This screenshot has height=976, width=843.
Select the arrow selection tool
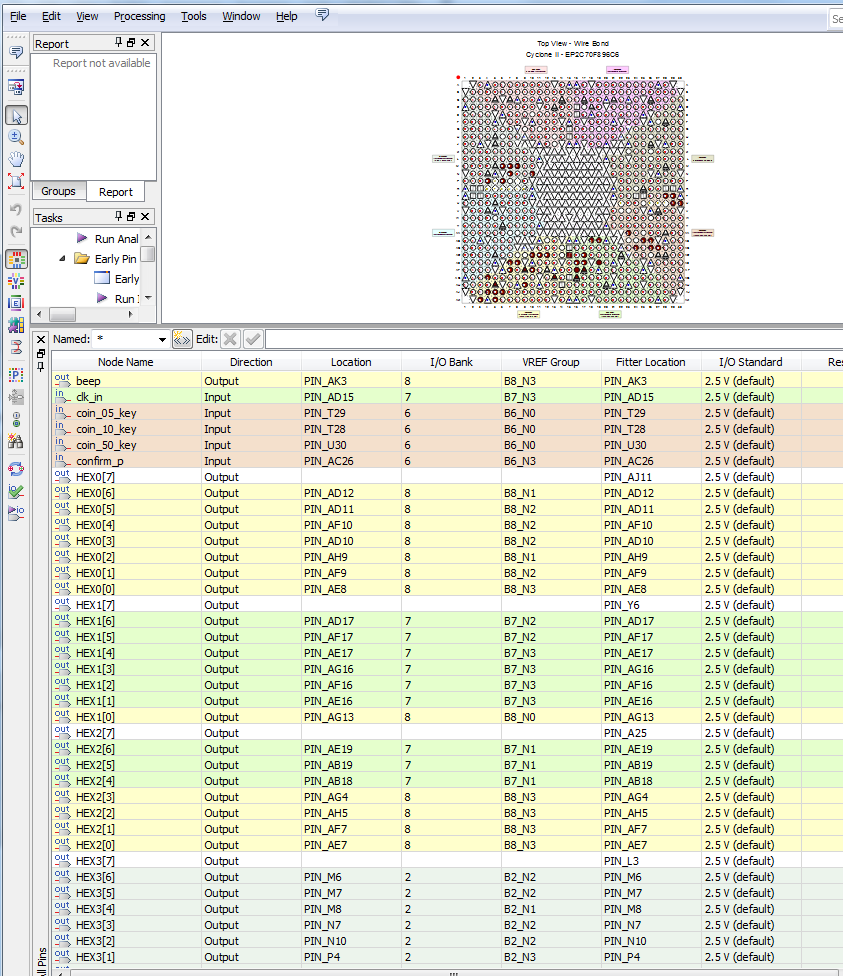(16, 116)
